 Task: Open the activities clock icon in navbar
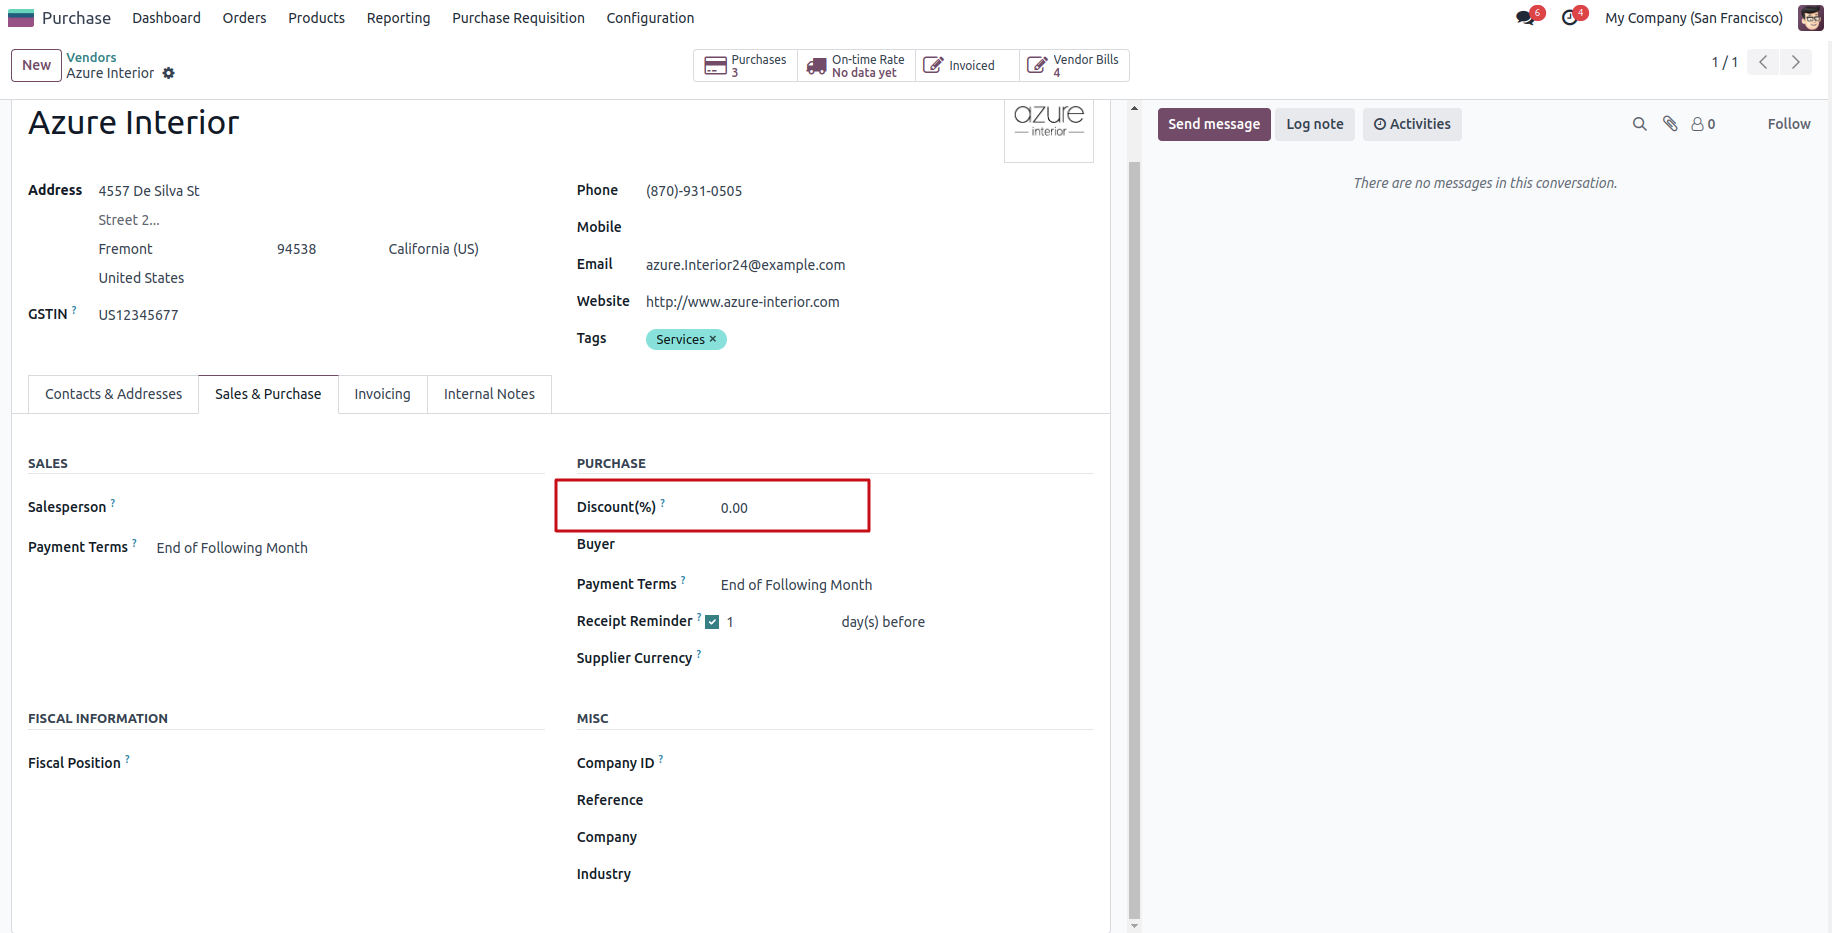[x=1570, y=18]
